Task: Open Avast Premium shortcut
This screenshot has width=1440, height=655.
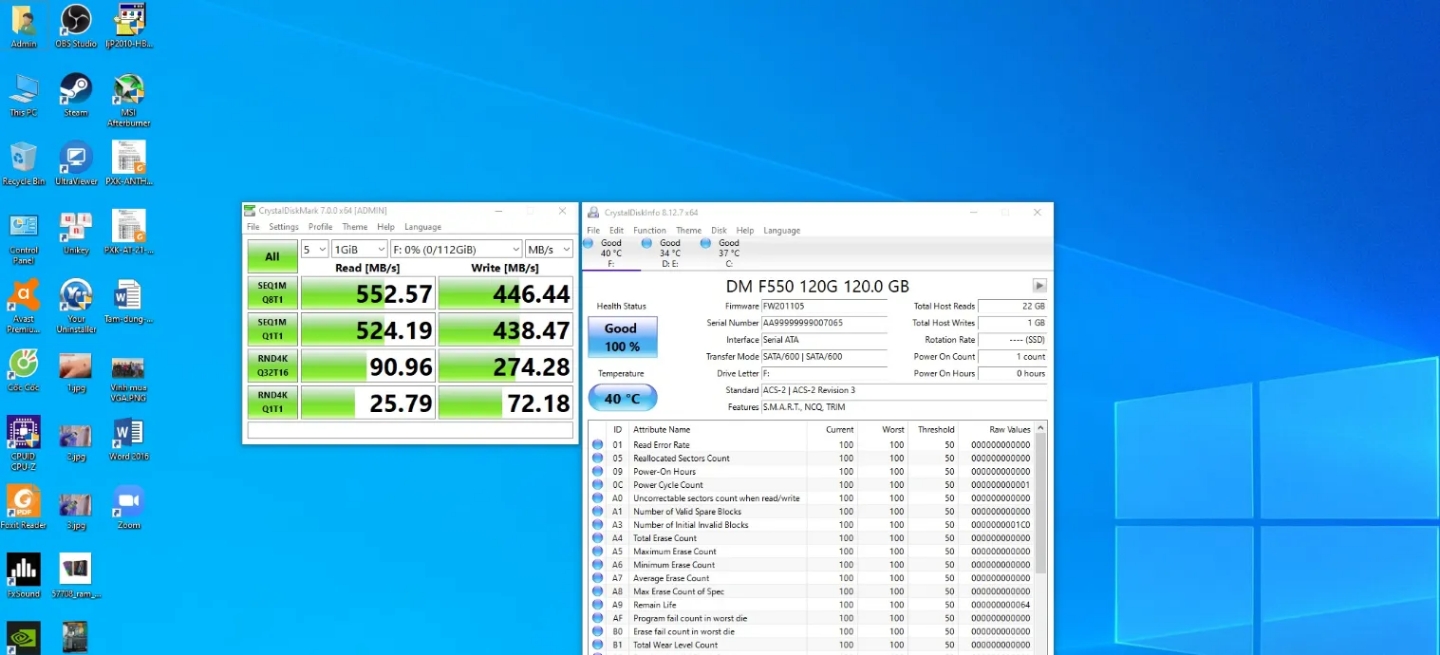Action: pos(24,306)
